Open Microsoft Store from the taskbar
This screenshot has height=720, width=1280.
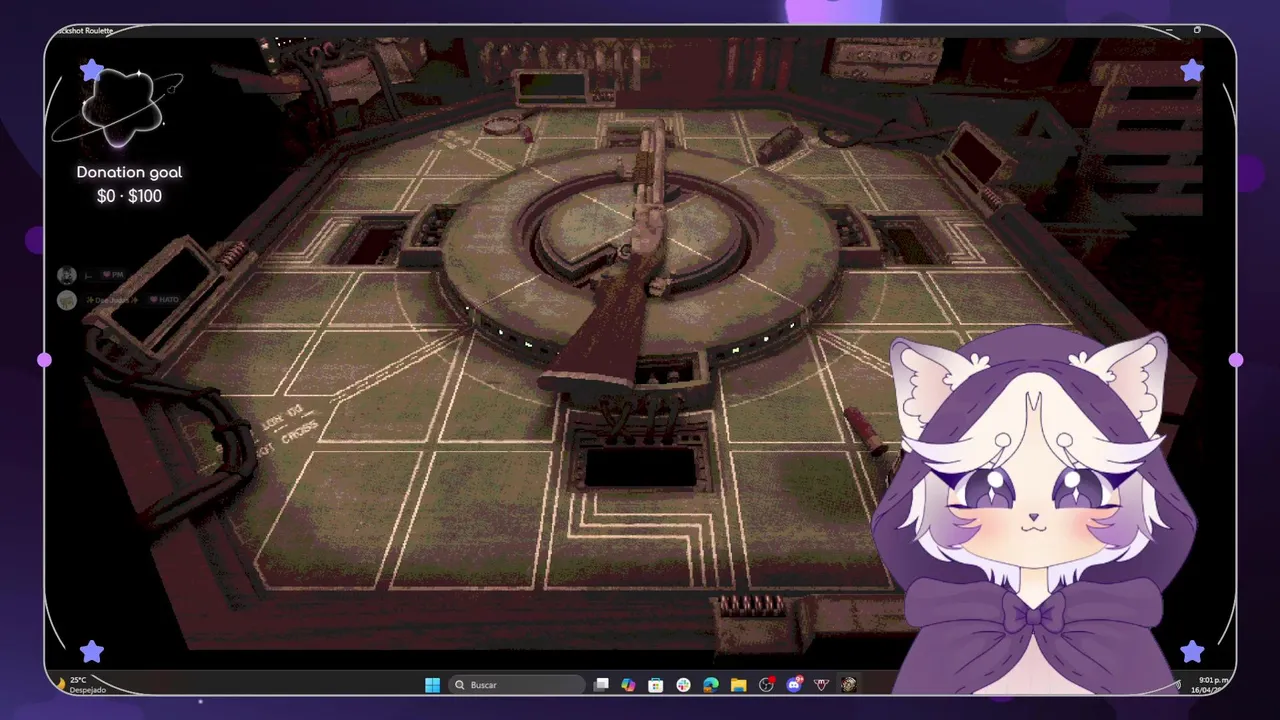coord(655,685)
